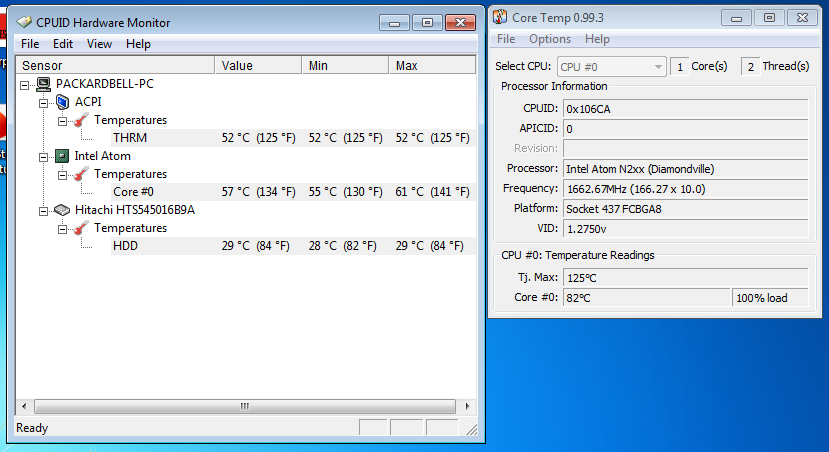Open Edit menu in Hardware Monitor
Image resolution: width=829 pixels, height=452 pixels.
(63, 44)
